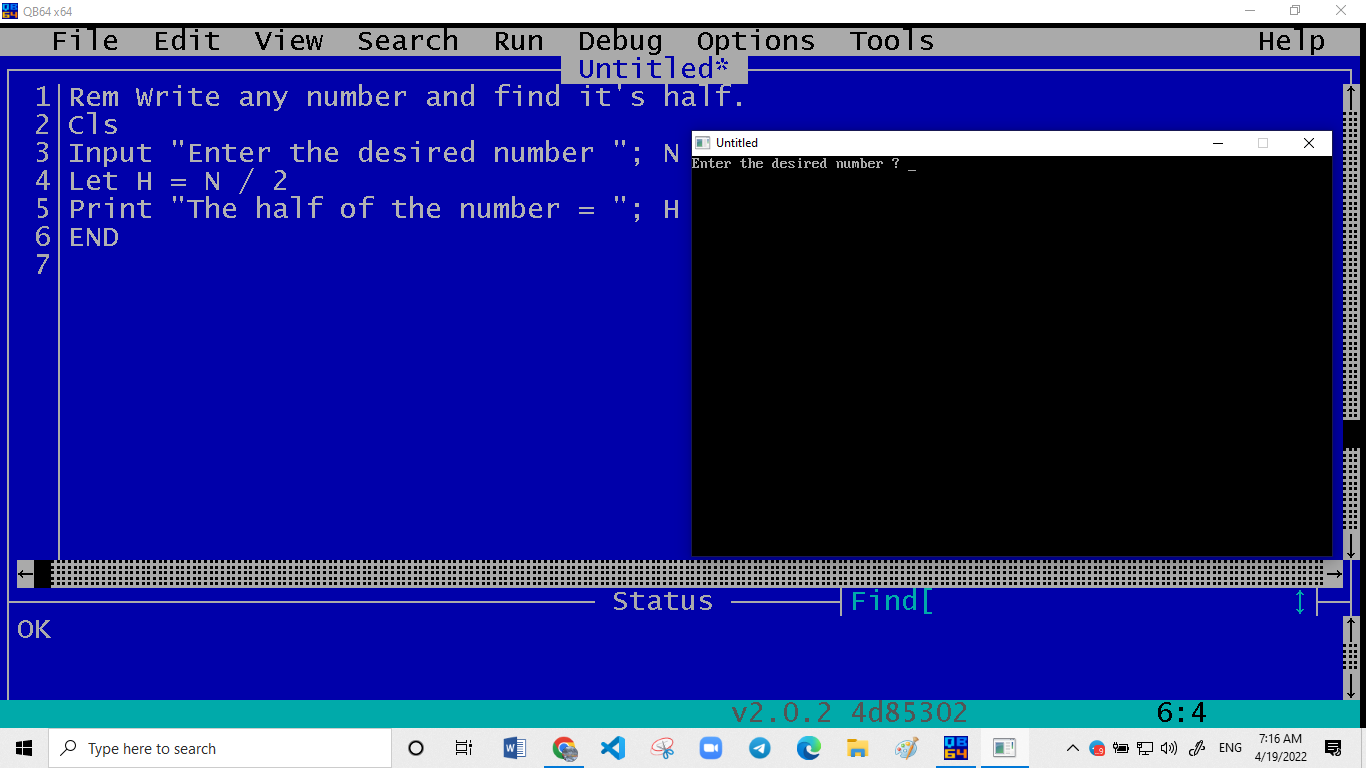This screenshot has width=1366, height=768.
Task: Click the QB64 taskbar icon
Action: coord(956,748)
